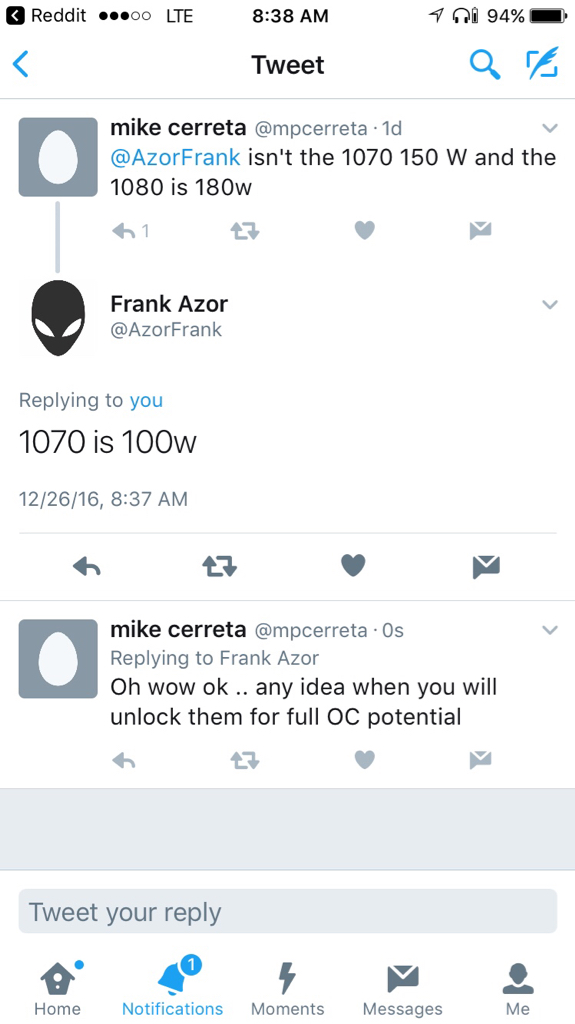575x1024 pixels.
Task: Retweet the first mike cerreta tweet
Action: [x=244, y=231]
